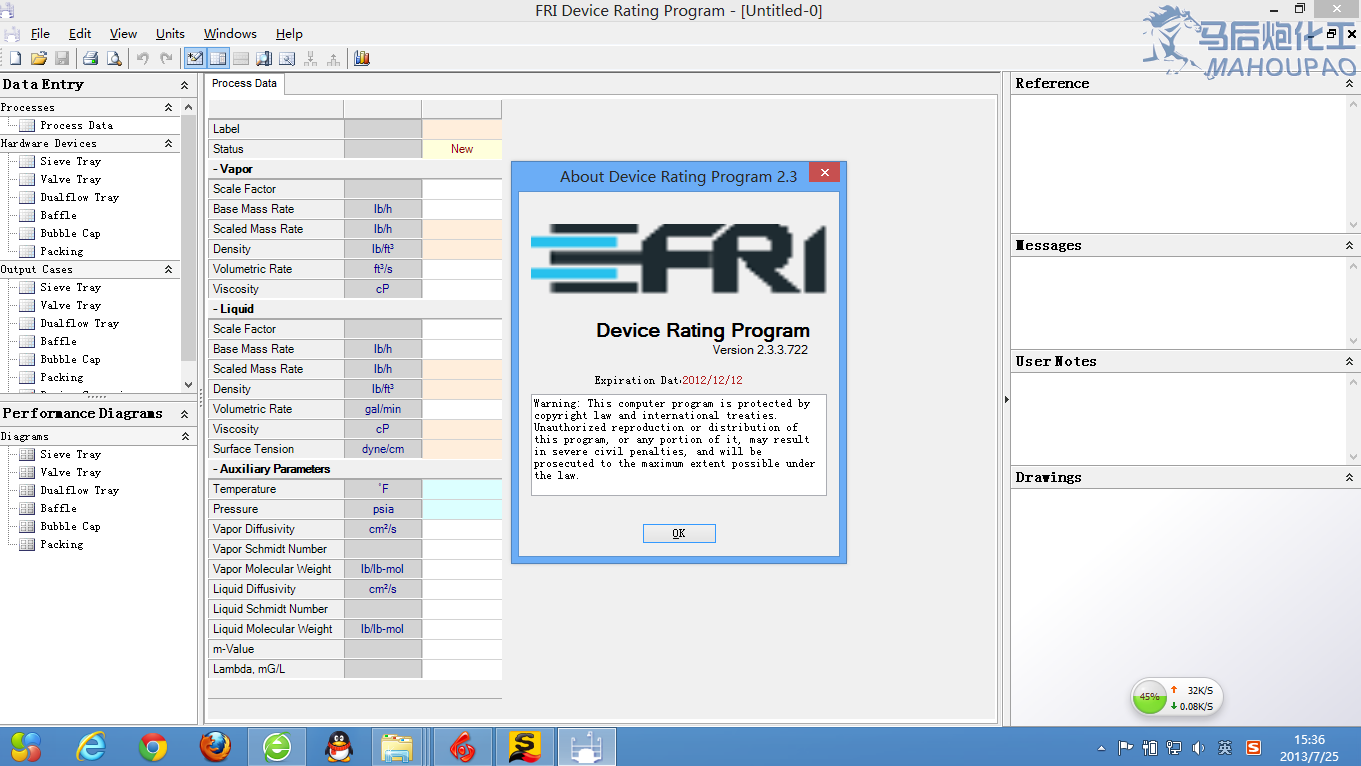Collapse the User Notes panel
This screenshot has height=766, width=1361.
coord(1350,362)
